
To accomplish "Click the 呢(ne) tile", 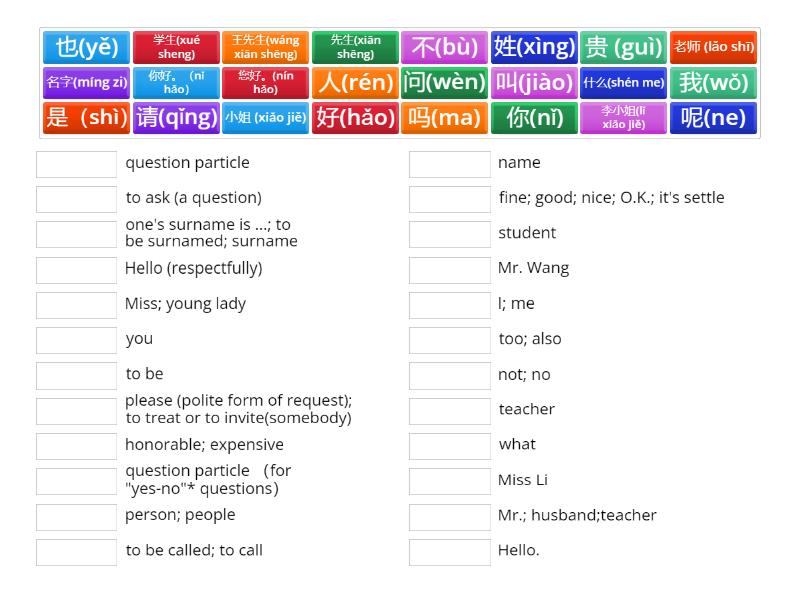I will coord(714,118).
